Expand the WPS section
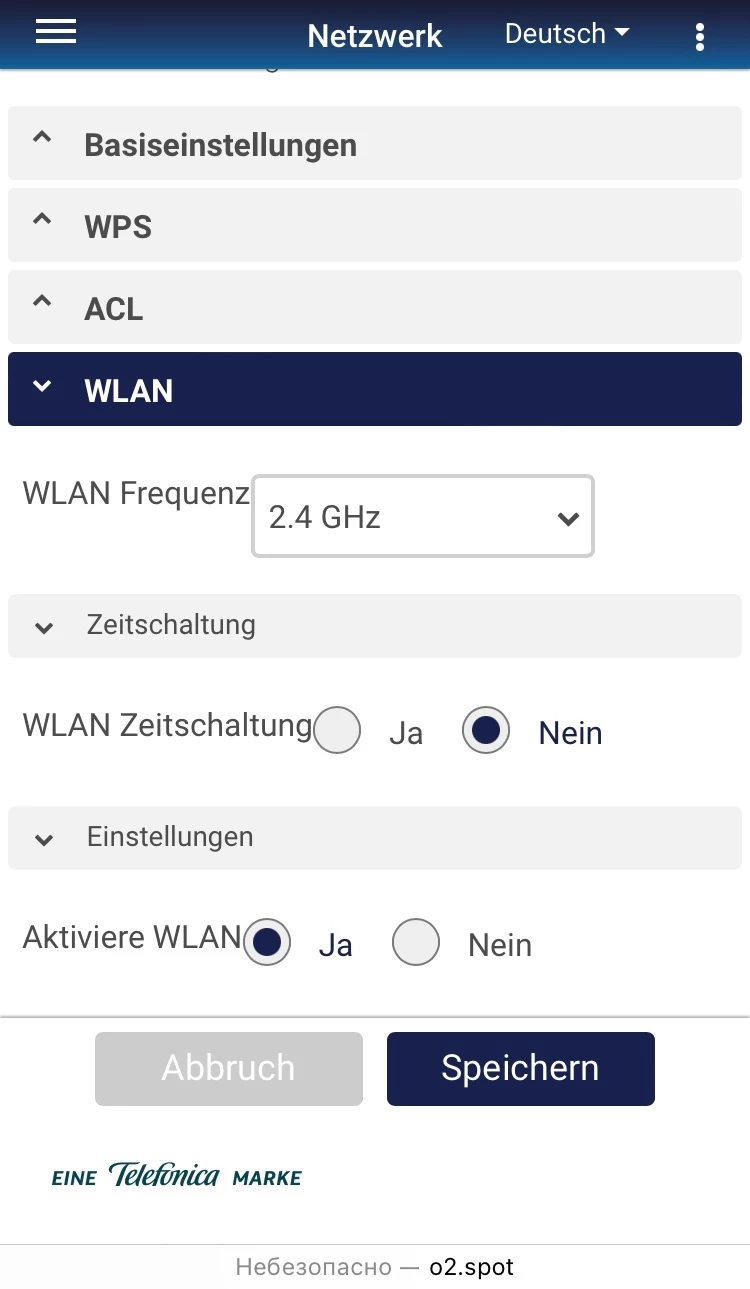The image size is (750, 1289). 118,227
